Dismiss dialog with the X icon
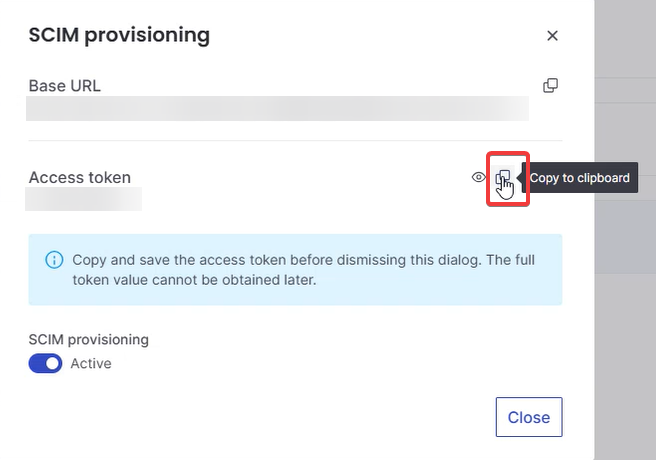This screenshot has width=656, height=460. 552,36
